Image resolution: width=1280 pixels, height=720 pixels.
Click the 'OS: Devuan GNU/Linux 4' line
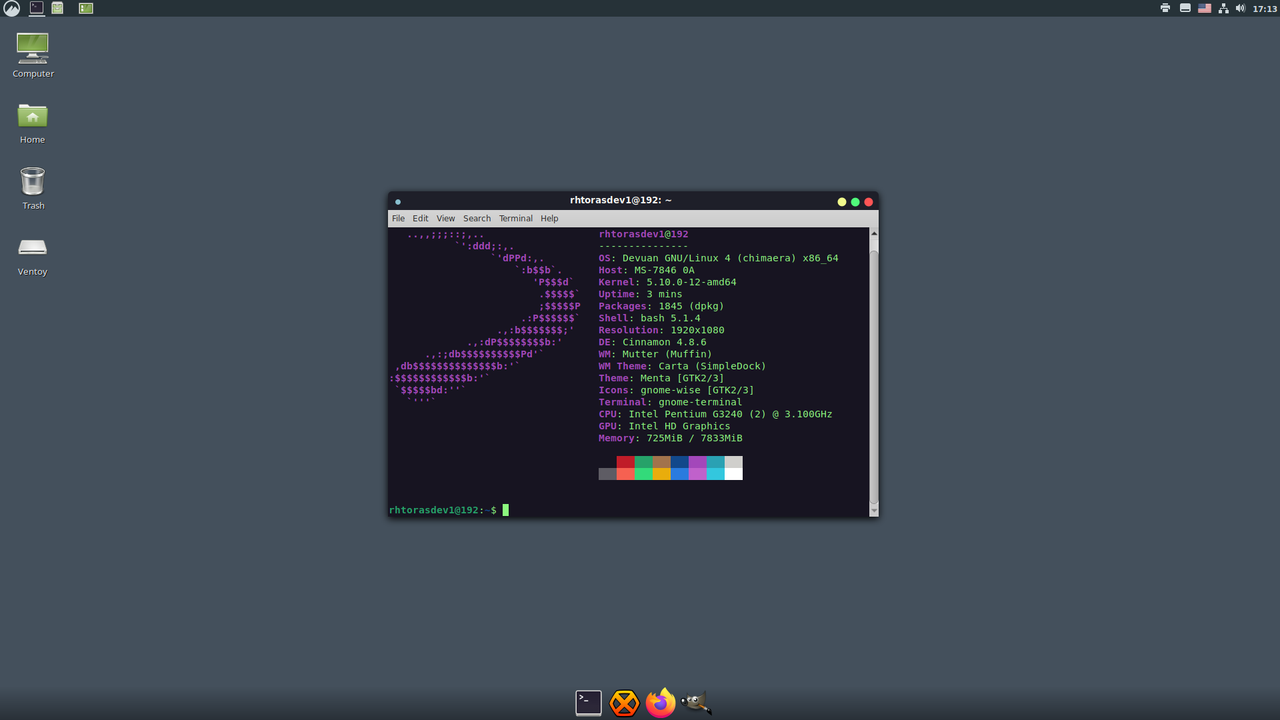(718, 258)
